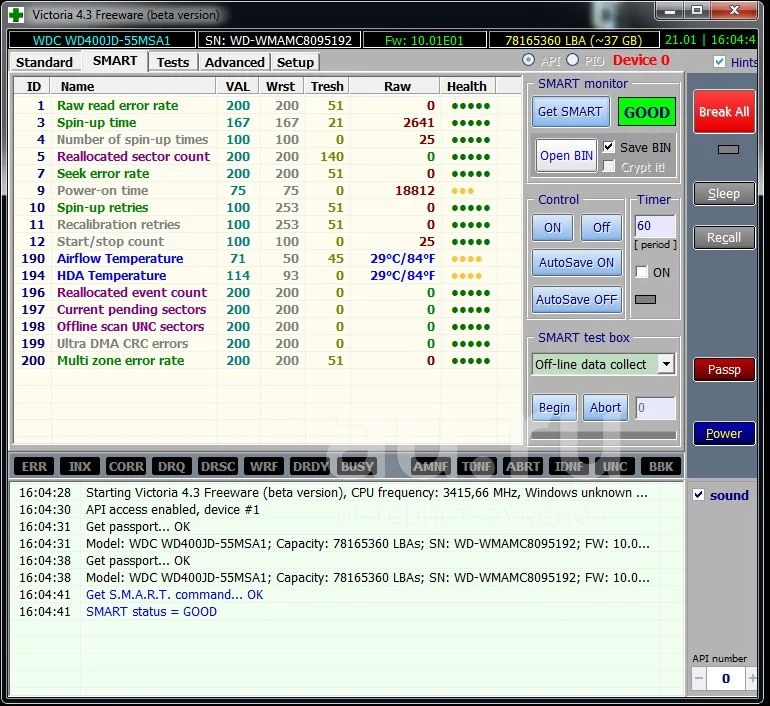Viewport: 770px width, 706px height.
Task: Click the BUSY status indicator
Action: [x=357, y=466]
